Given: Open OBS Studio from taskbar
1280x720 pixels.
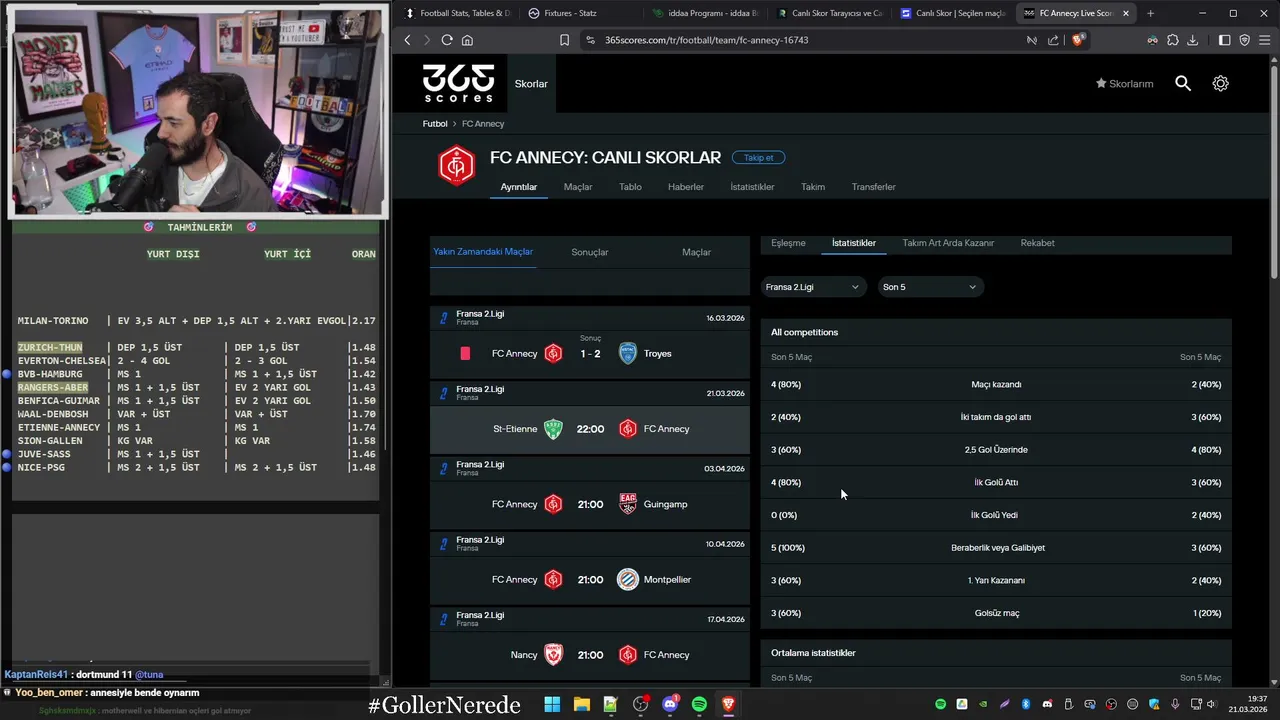Looking at the screenshot, I should coord(640,704).
